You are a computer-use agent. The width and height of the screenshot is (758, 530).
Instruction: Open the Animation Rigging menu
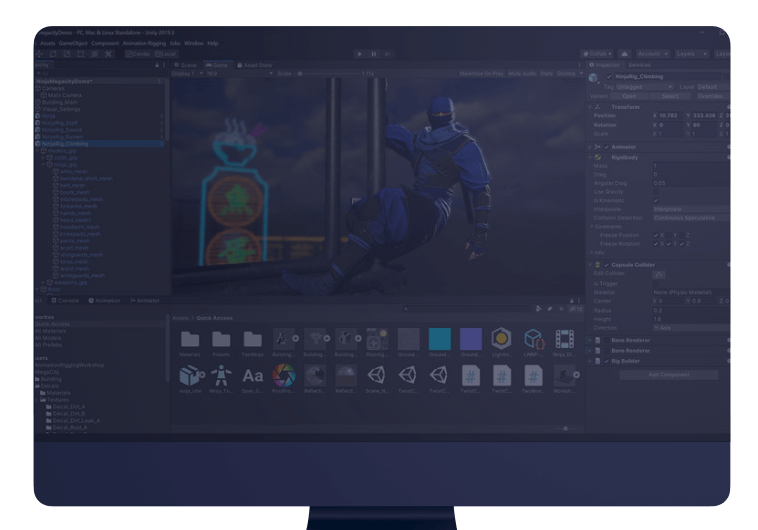[144, 43]
